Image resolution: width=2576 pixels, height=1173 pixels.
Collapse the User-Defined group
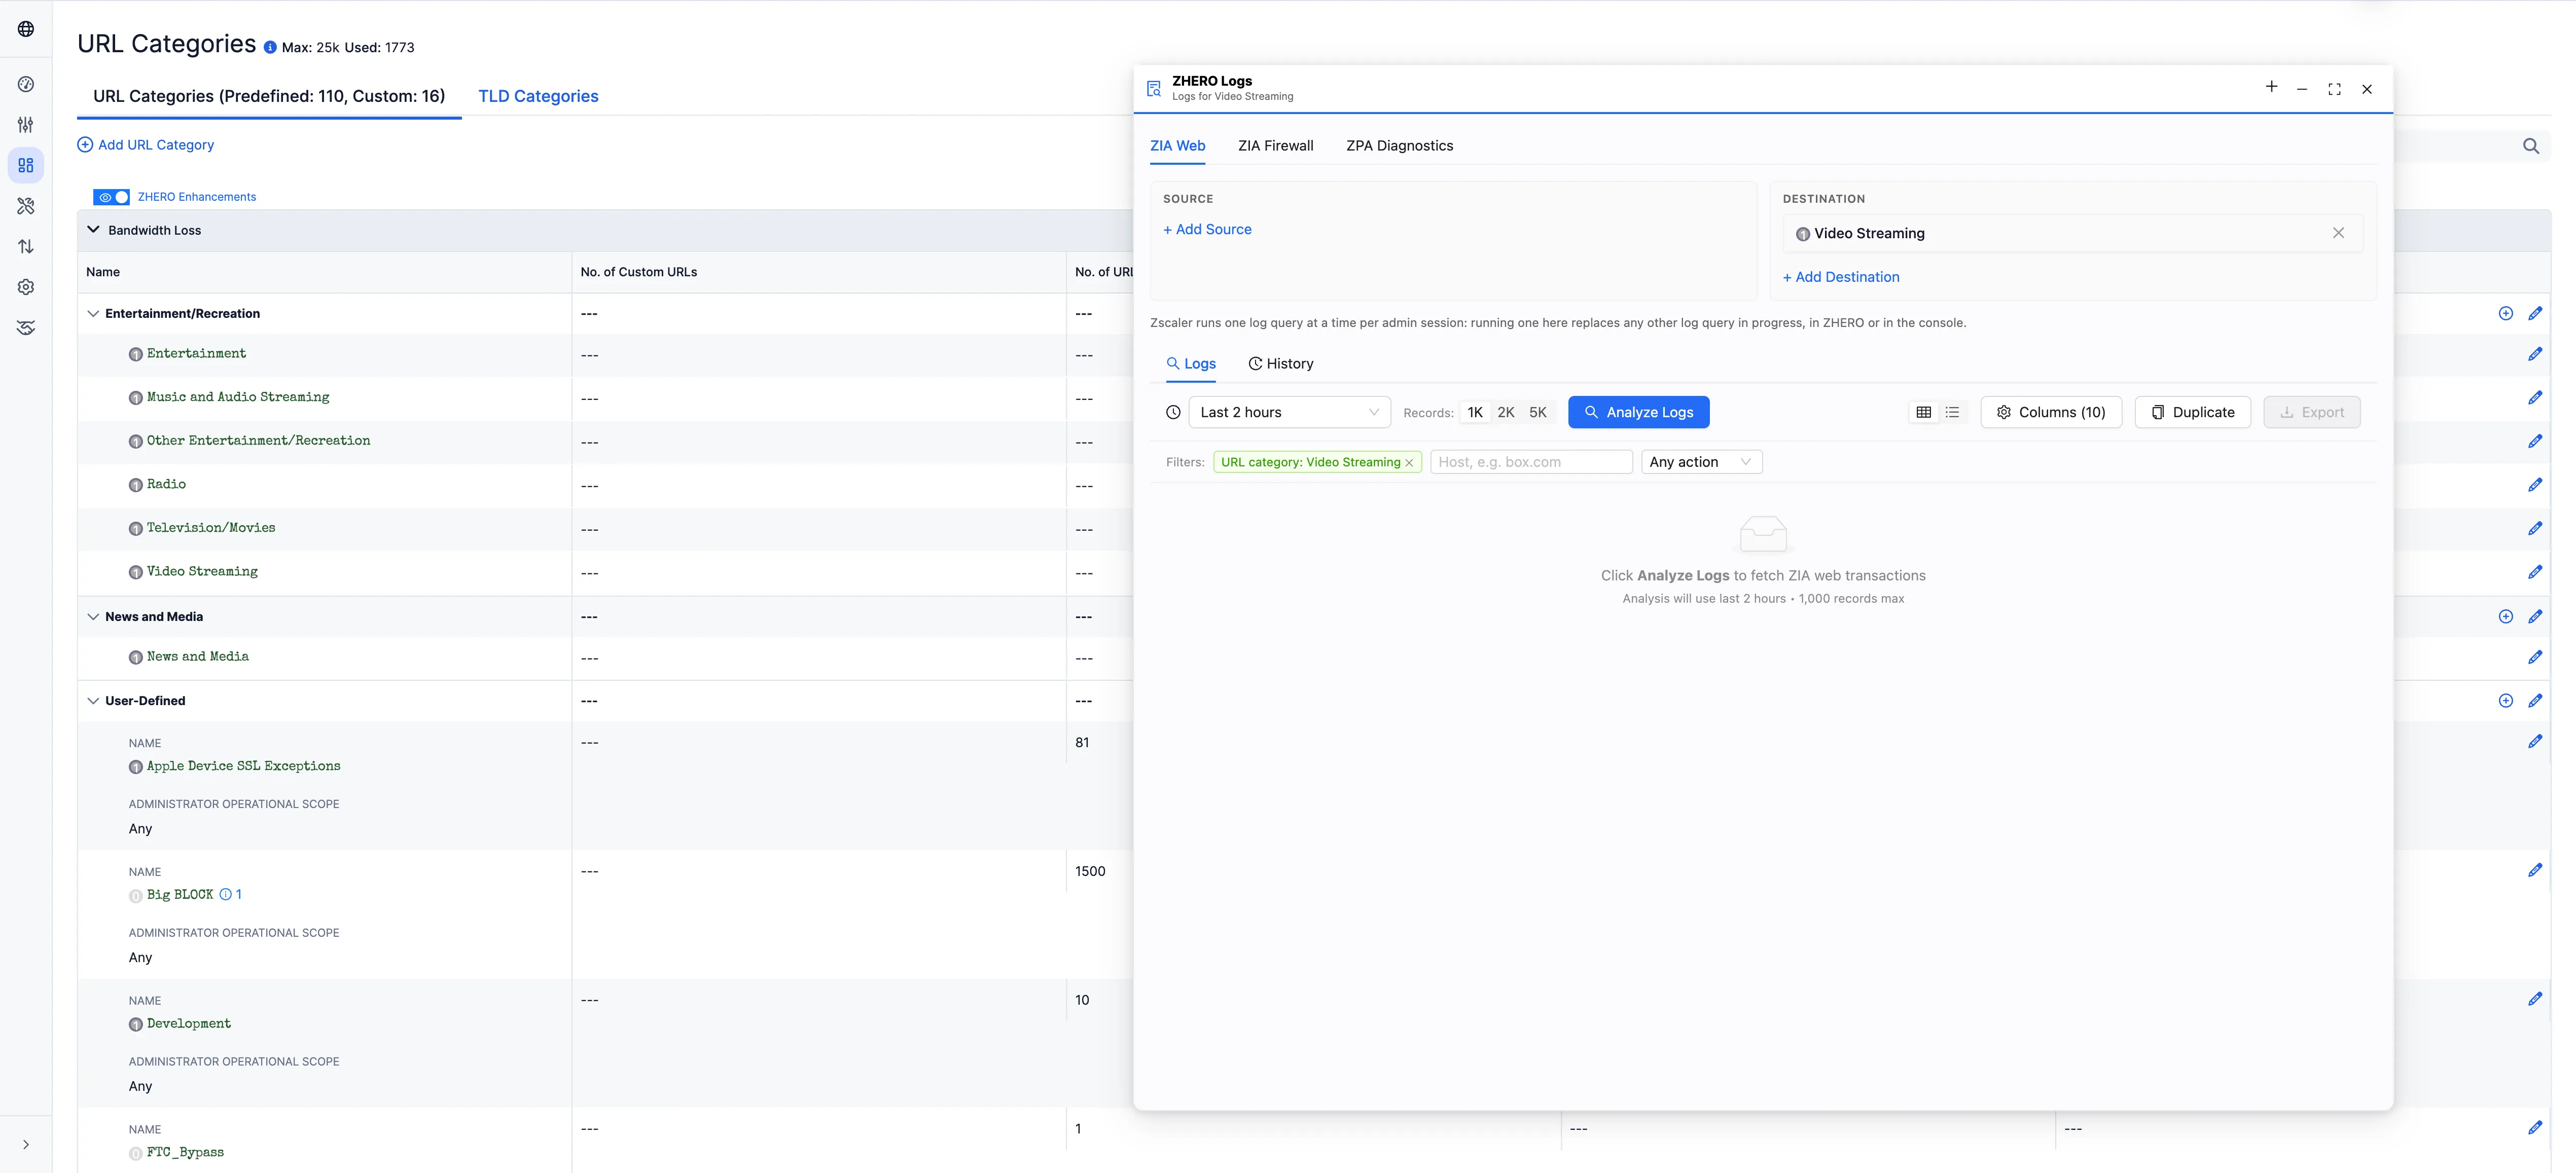coord(93,701)
